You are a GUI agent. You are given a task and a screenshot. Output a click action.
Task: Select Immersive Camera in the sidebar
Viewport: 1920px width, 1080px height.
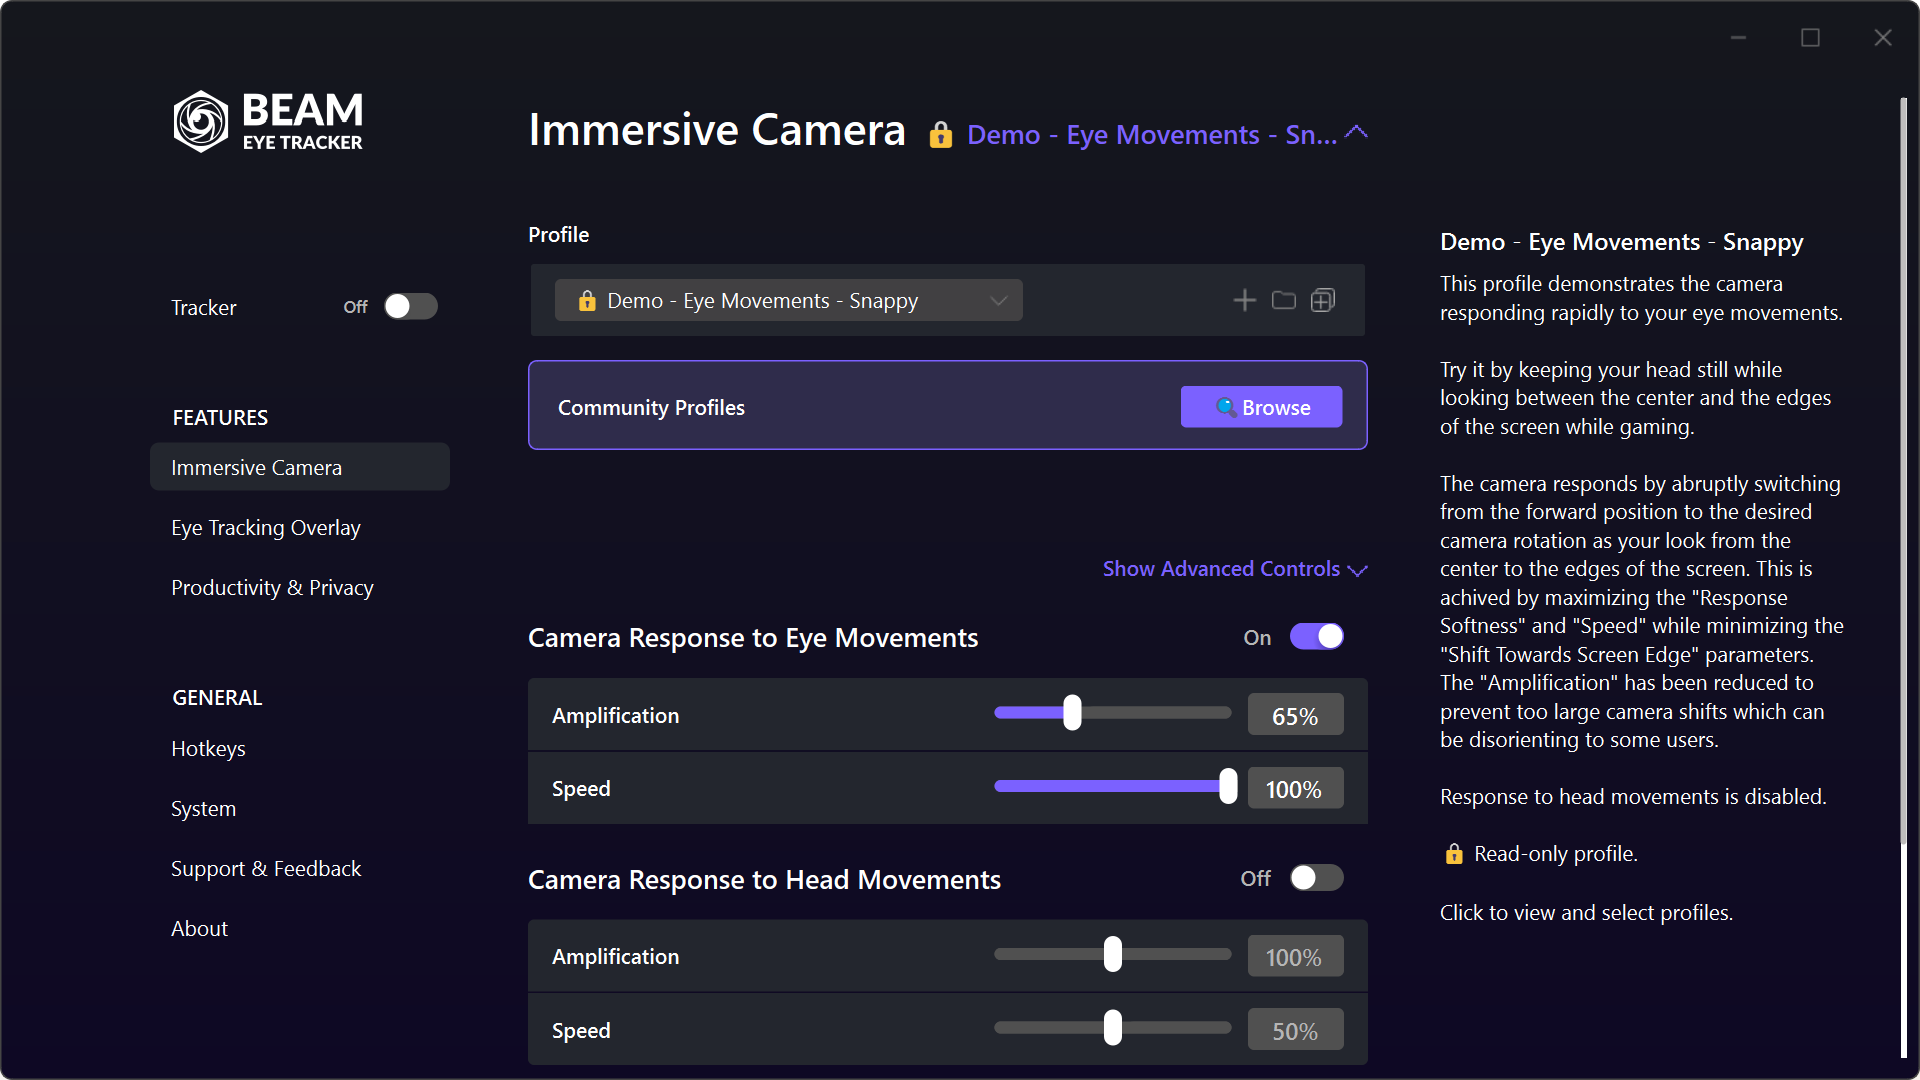(x=300, y=467)
